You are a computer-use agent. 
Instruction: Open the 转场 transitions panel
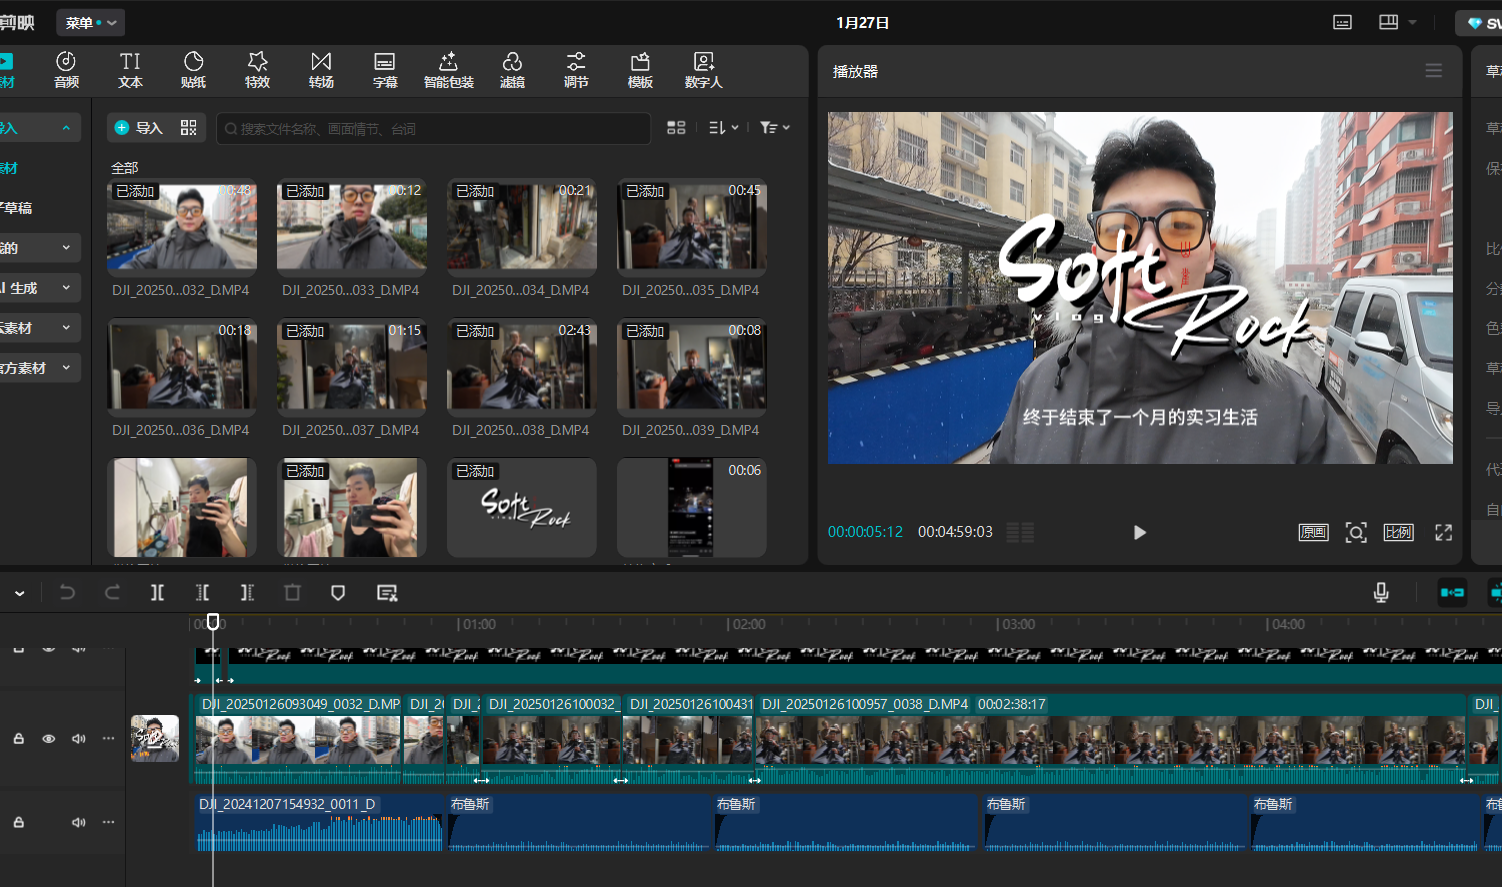(321, 70)
